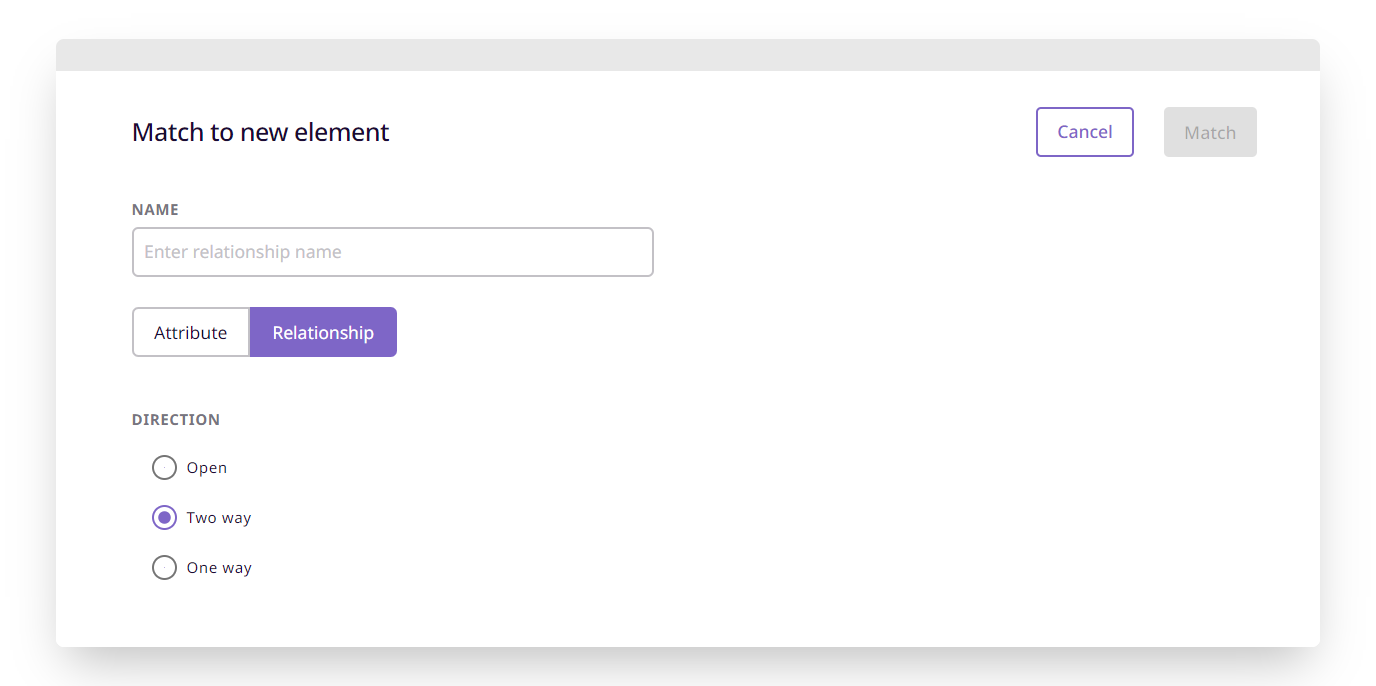Click the grey title bar of the dialog
The image size is (1376, 686).
tap(688, 55)
